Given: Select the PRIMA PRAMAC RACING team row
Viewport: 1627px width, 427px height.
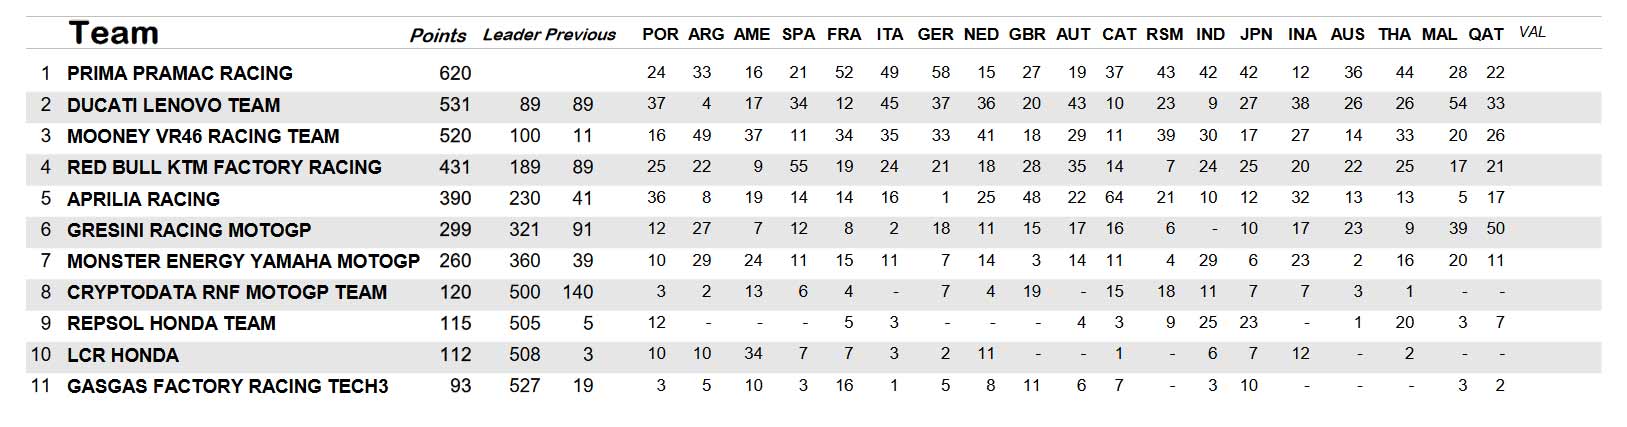Looking at the screenshot, I should coord(813,73).
